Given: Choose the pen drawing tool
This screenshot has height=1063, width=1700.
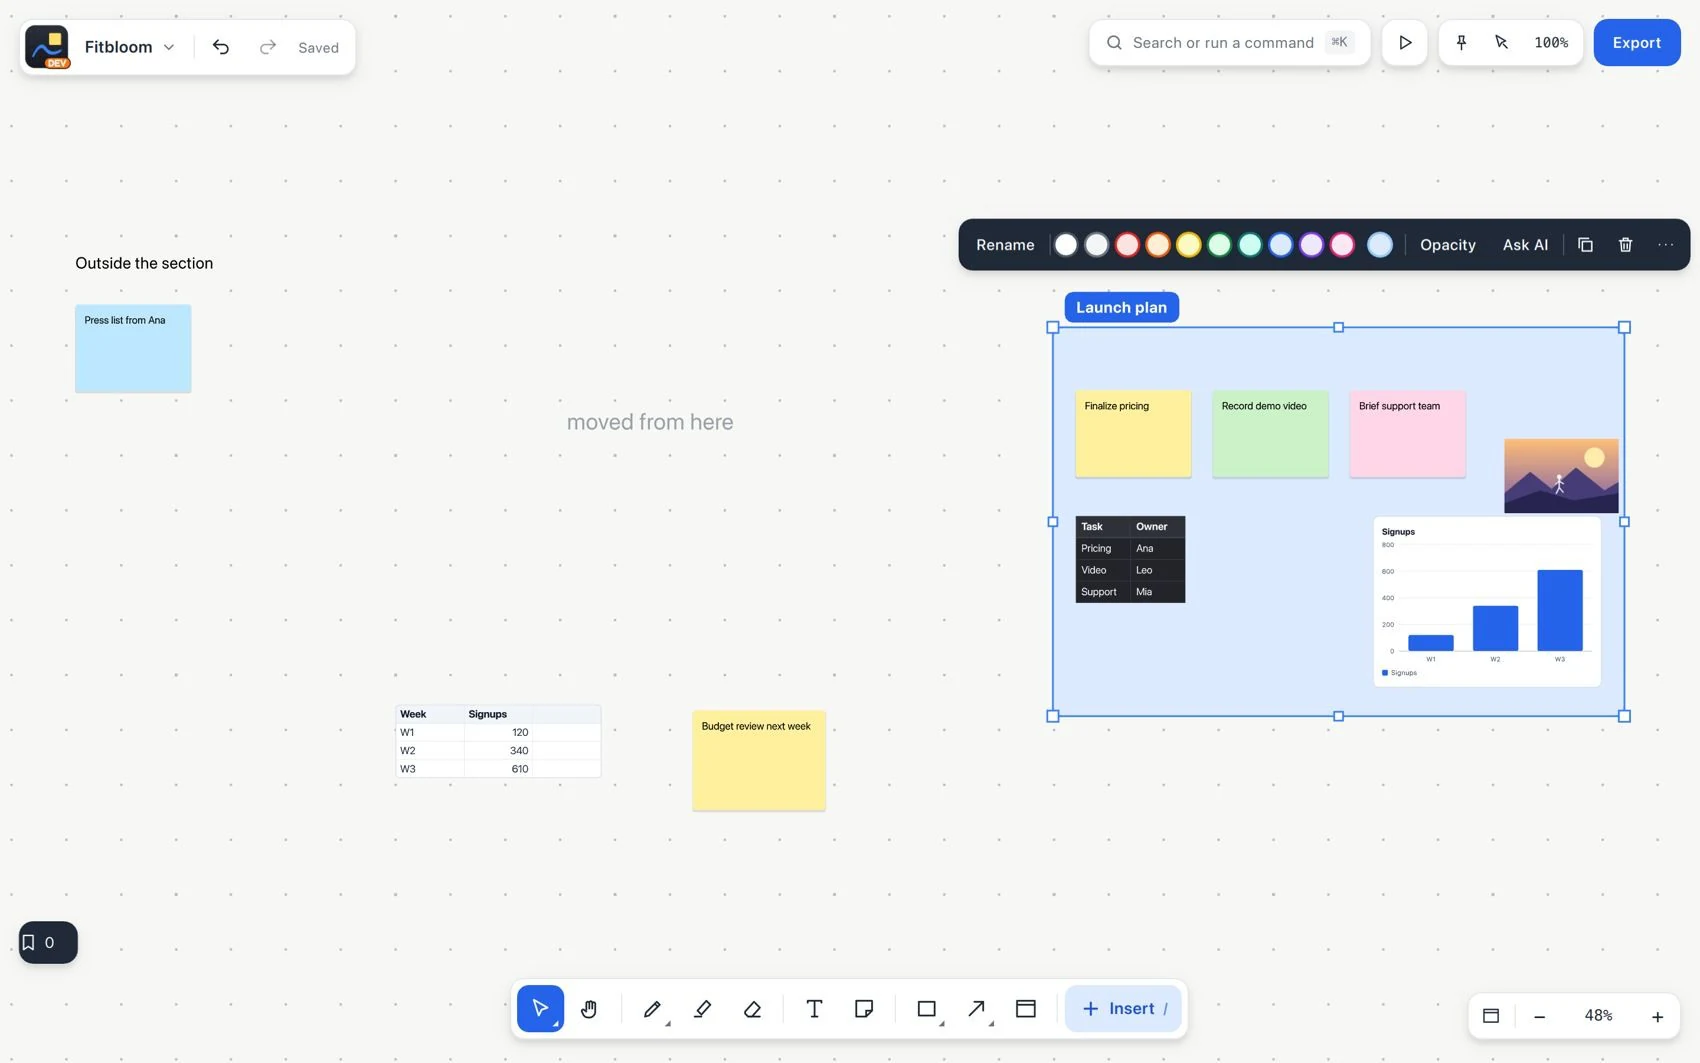Looking at the screenshot, I should coord(652,1009).
